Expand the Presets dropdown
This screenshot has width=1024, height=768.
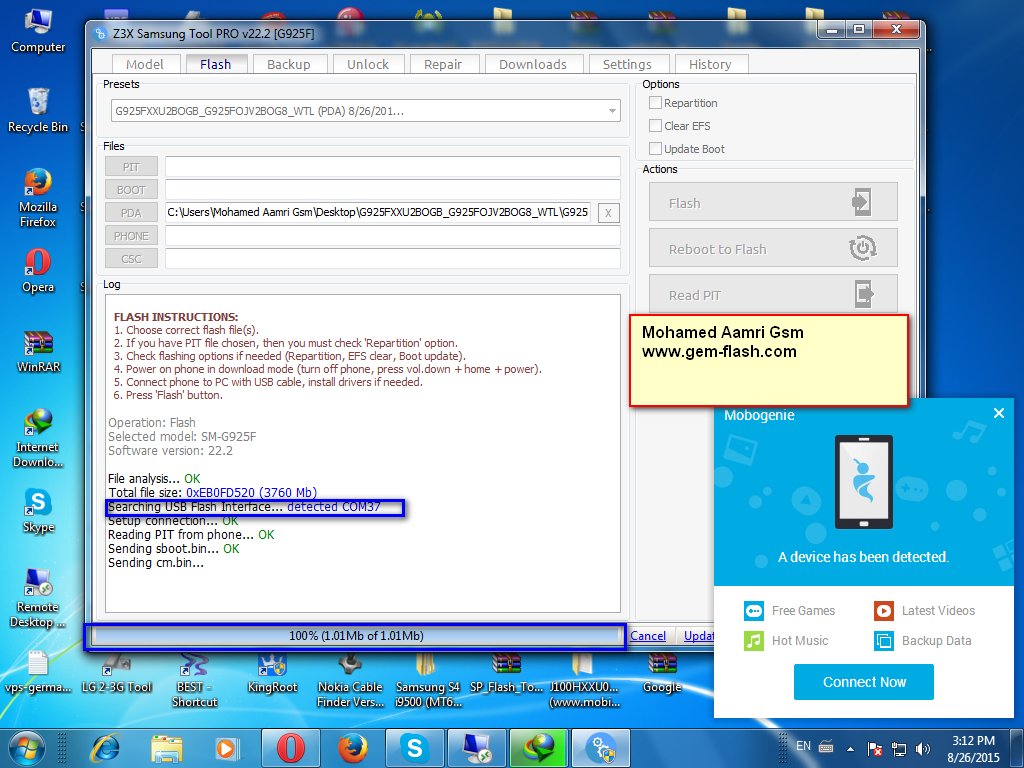point(612,111)
